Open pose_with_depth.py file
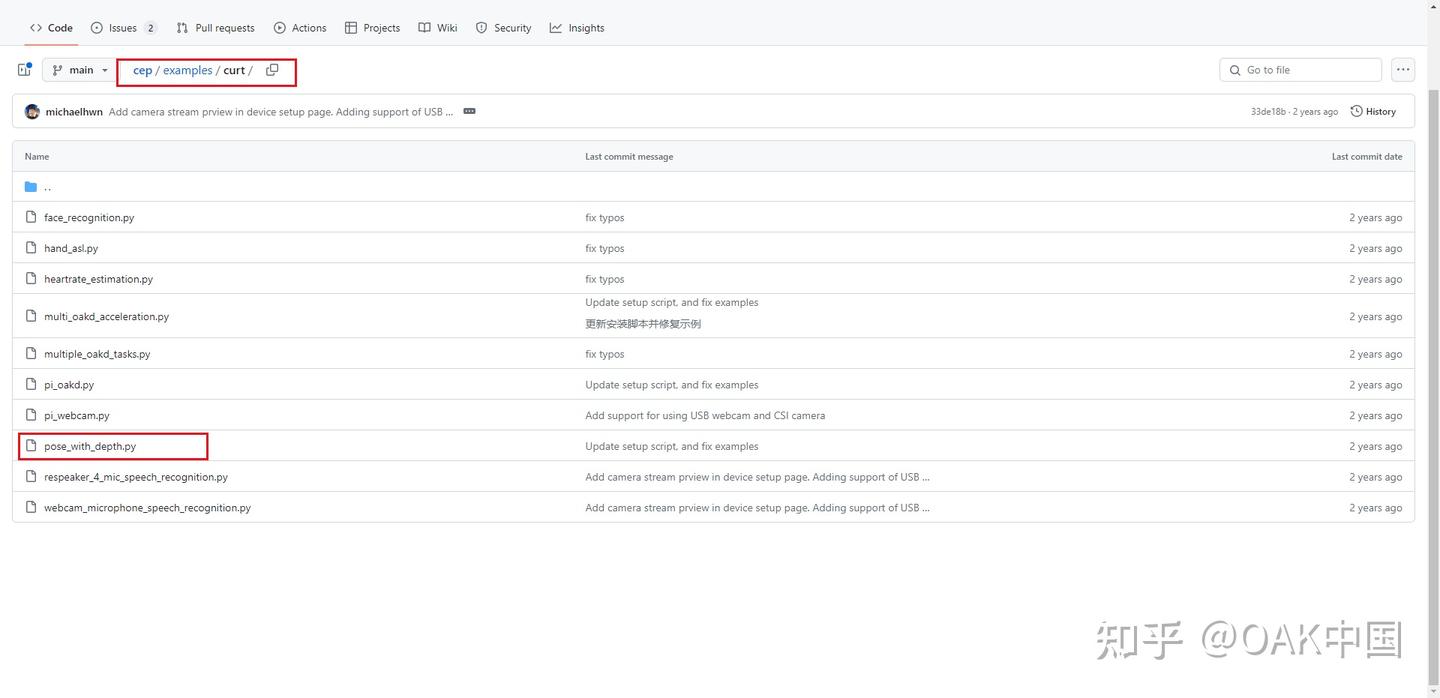This screenshot has width=1440, height=698. (90, 446)
